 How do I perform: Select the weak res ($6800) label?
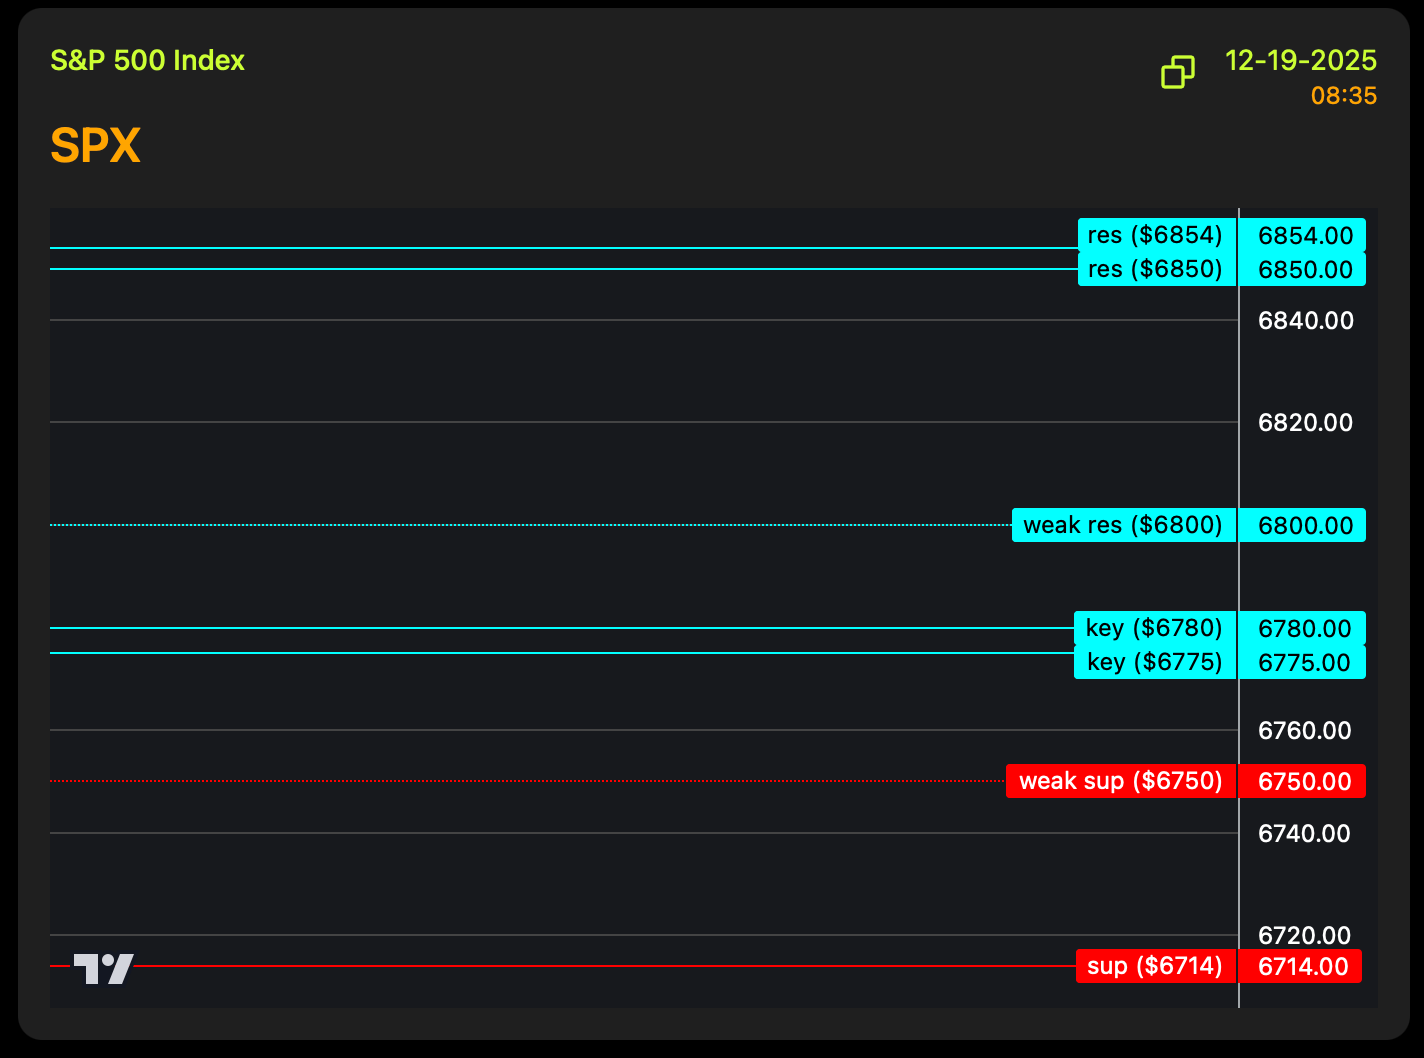pyautogui.click(x=1123, y=525)
